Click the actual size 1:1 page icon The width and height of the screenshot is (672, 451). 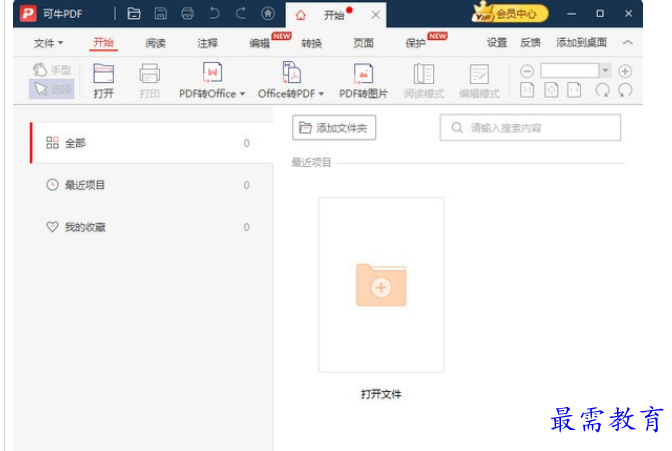(527, 90)
